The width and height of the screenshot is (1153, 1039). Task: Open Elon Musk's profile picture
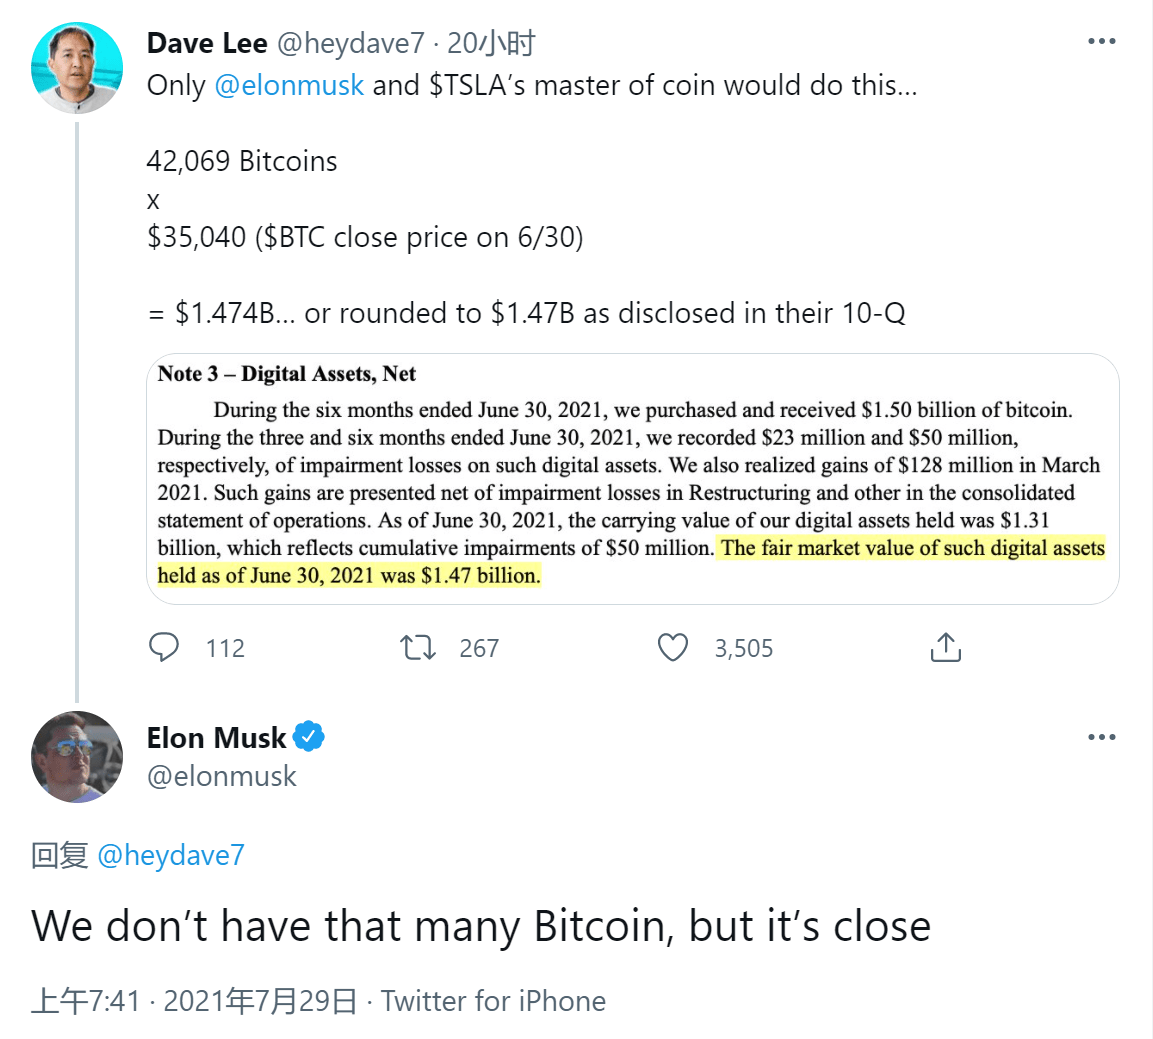click(x=77, y=757)
